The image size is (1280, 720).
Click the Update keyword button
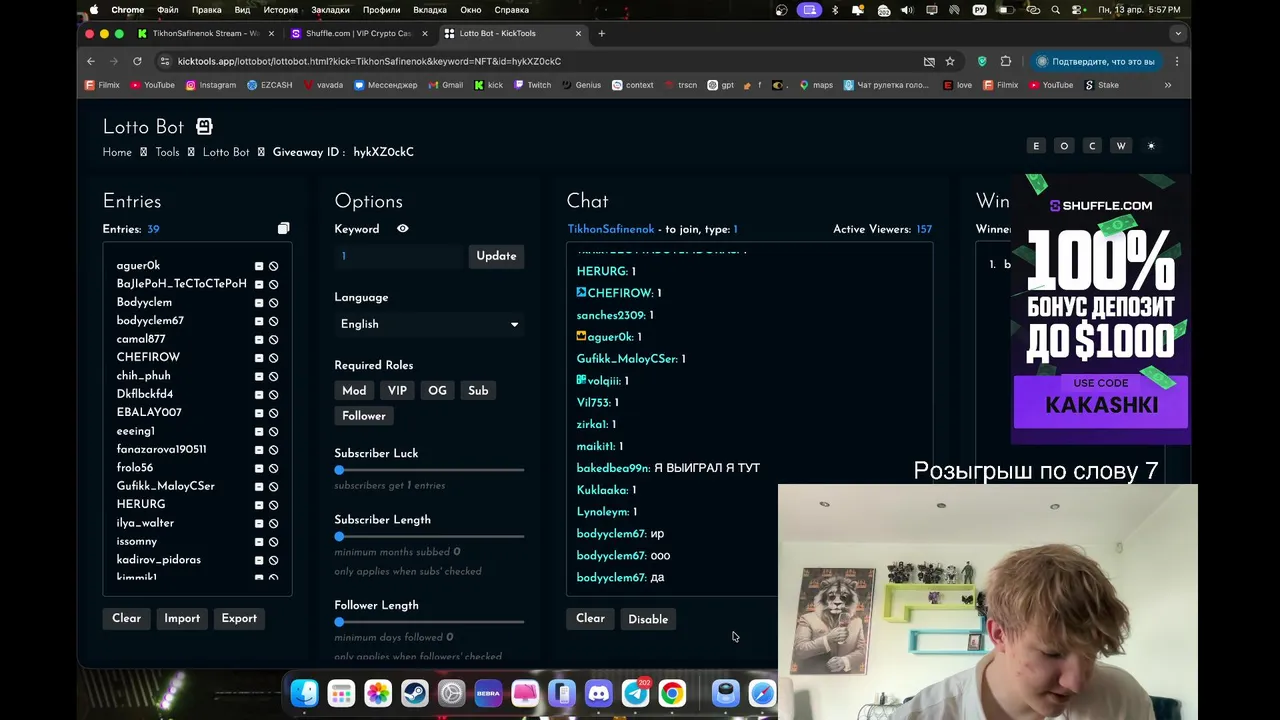tap(496, 256)
